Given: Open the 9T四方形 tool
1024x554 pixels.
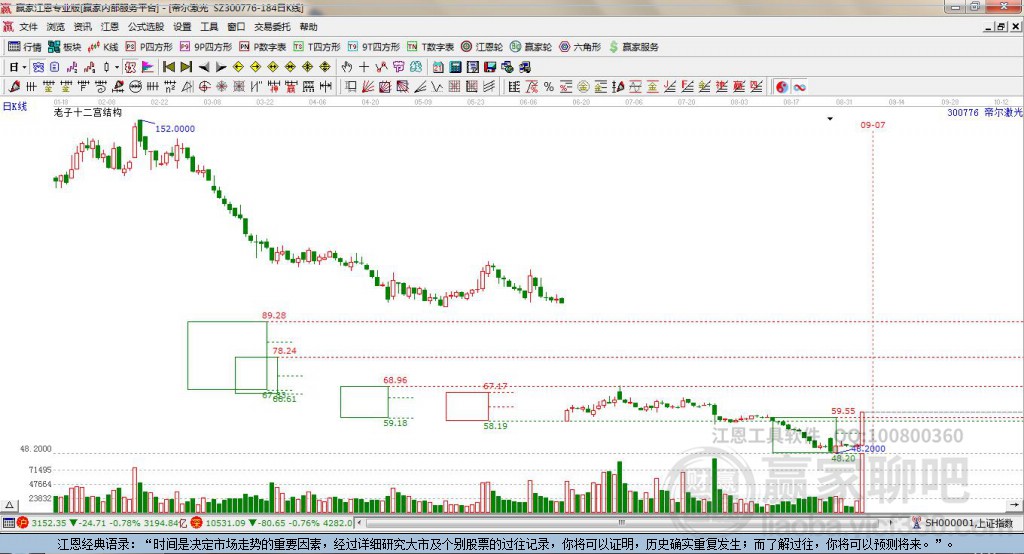Looking at the screenshot, I should click(x=374, y=46).
